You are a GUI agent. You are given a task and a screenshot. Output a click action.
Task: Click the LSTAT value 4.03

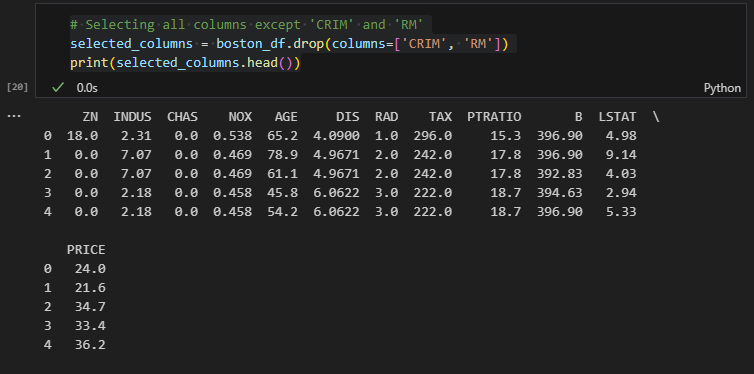(621, 174)
